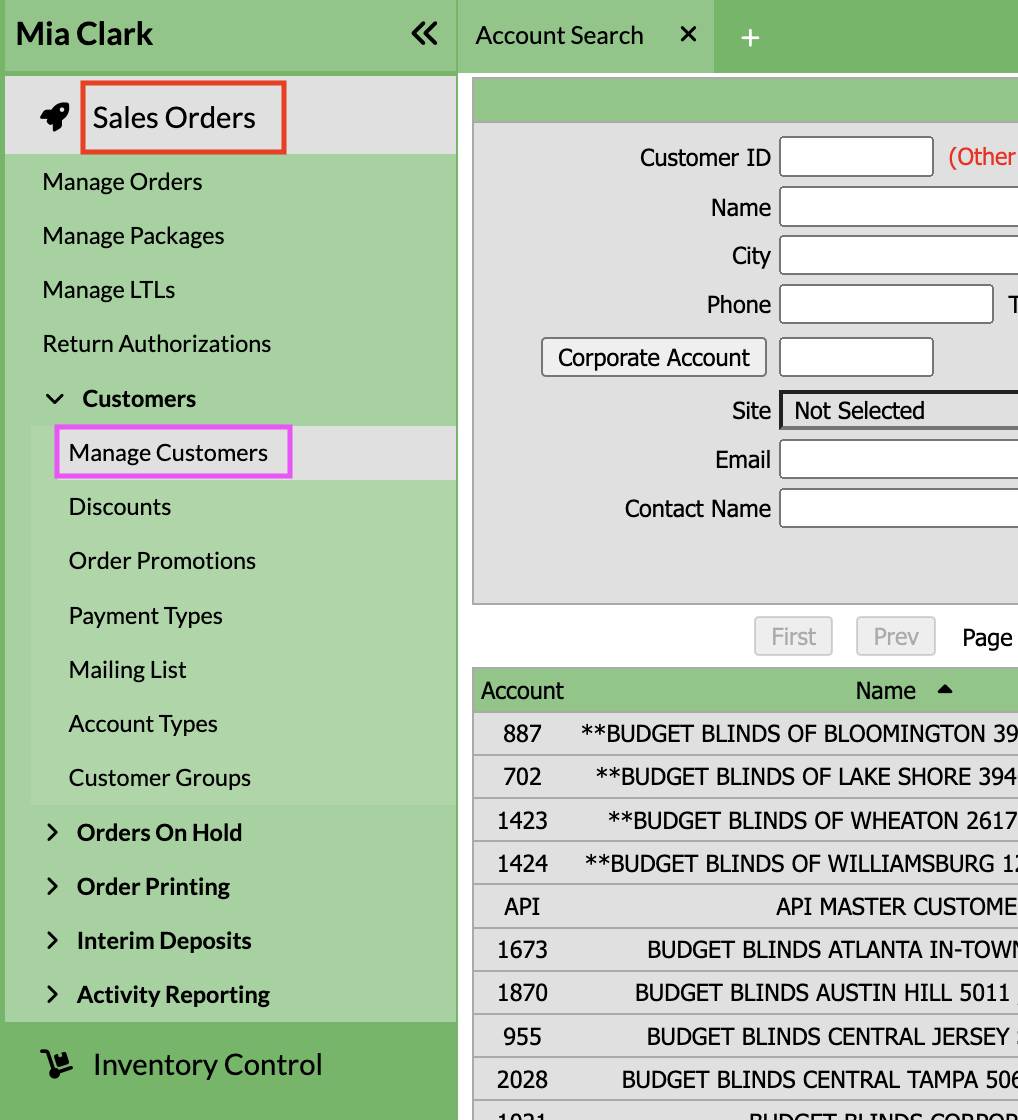Select account 2028 row
Image resolution: width=1018 pixels, height=1120 pixels.
tap(746, 1079)
